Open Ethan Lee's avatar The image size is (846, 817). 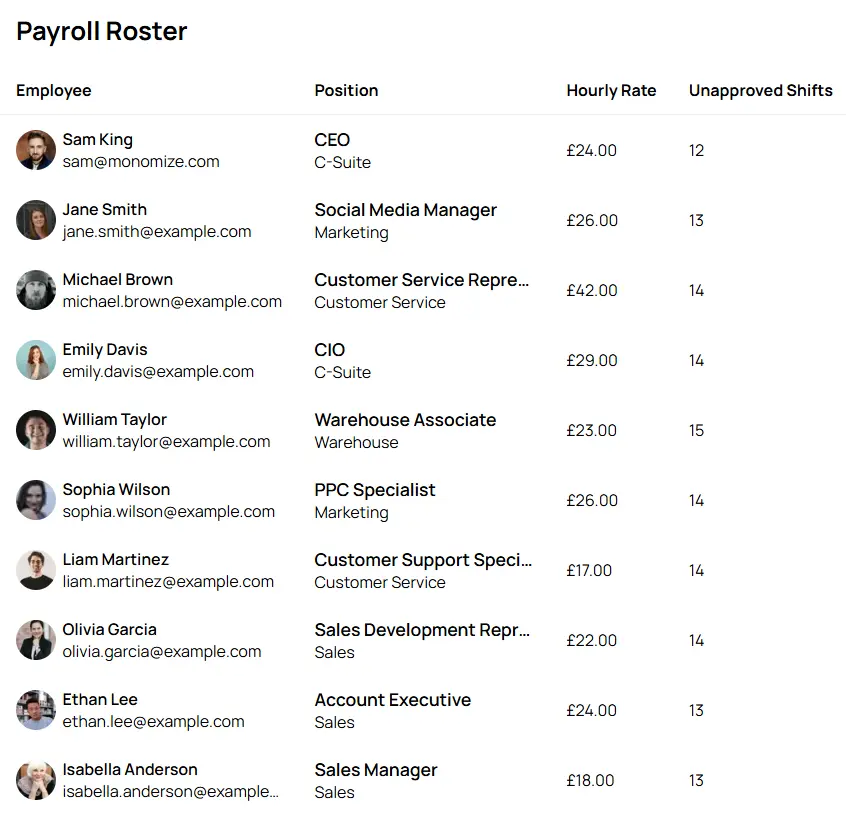click(36, 710)
